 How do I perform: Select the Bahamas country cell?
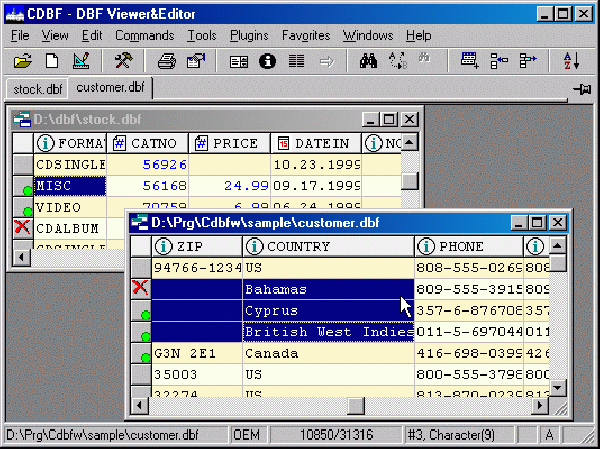(x=328, y=289)
